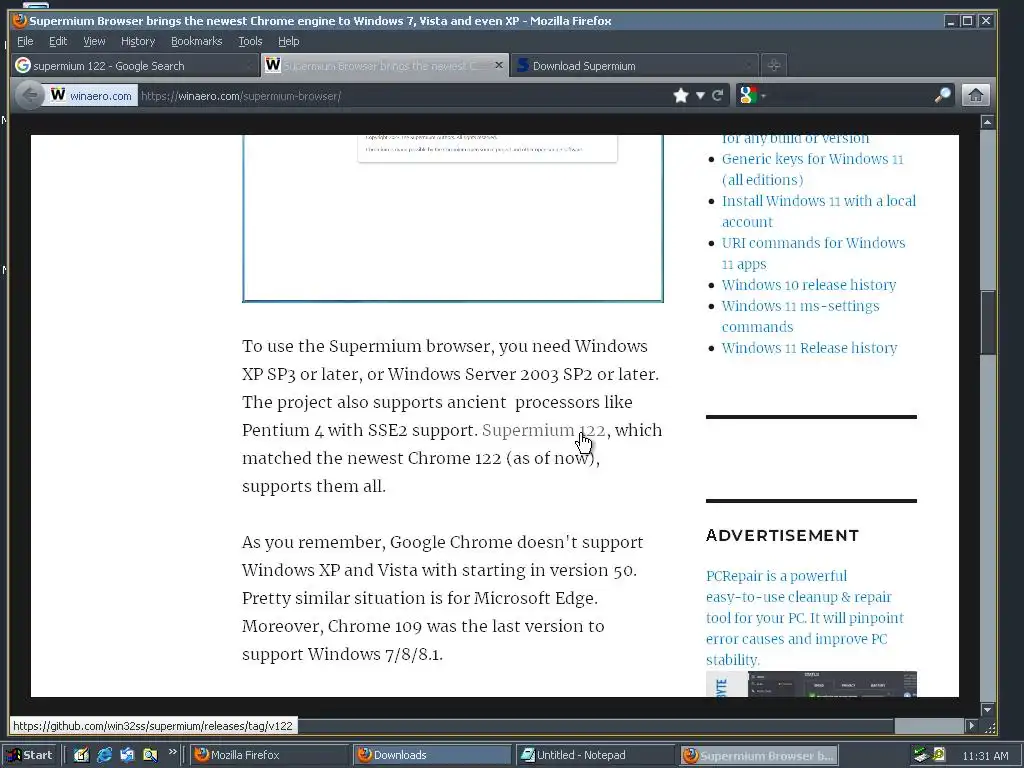Click the article screenshot image
The image size is (1024, 768).
(453, 218)
